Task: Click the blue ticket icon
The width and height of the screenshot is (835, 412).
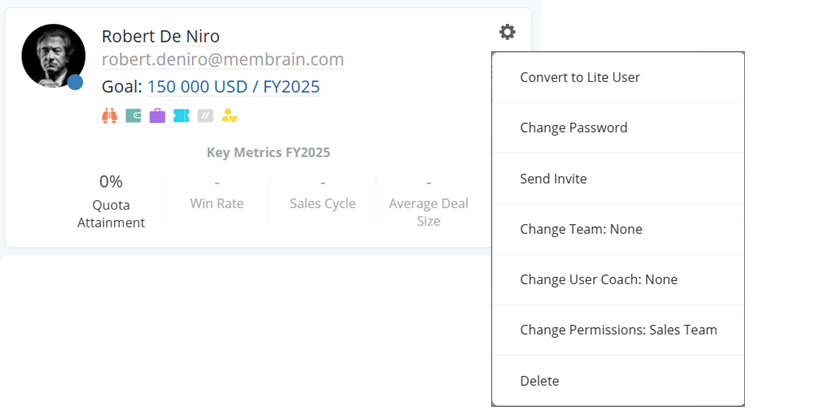Action: coord(181,116)
